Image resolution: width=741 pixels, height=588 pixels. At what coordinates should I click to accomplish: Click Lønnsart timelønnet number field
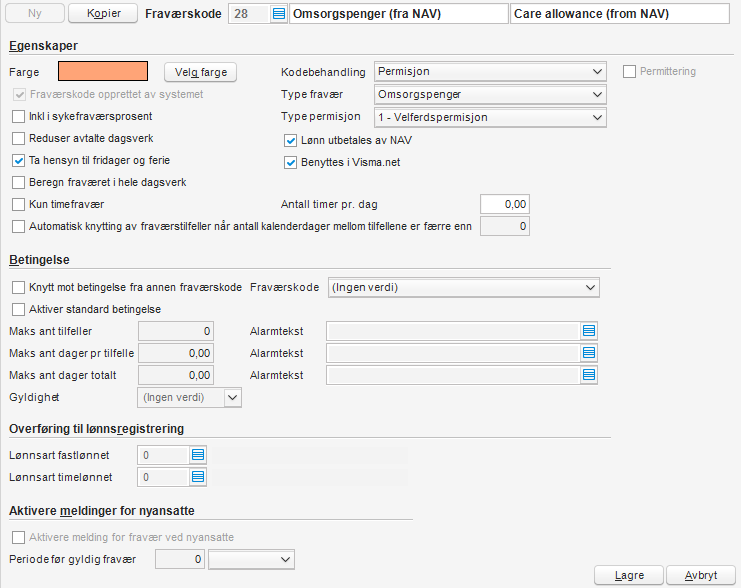[x=164, y=477]
